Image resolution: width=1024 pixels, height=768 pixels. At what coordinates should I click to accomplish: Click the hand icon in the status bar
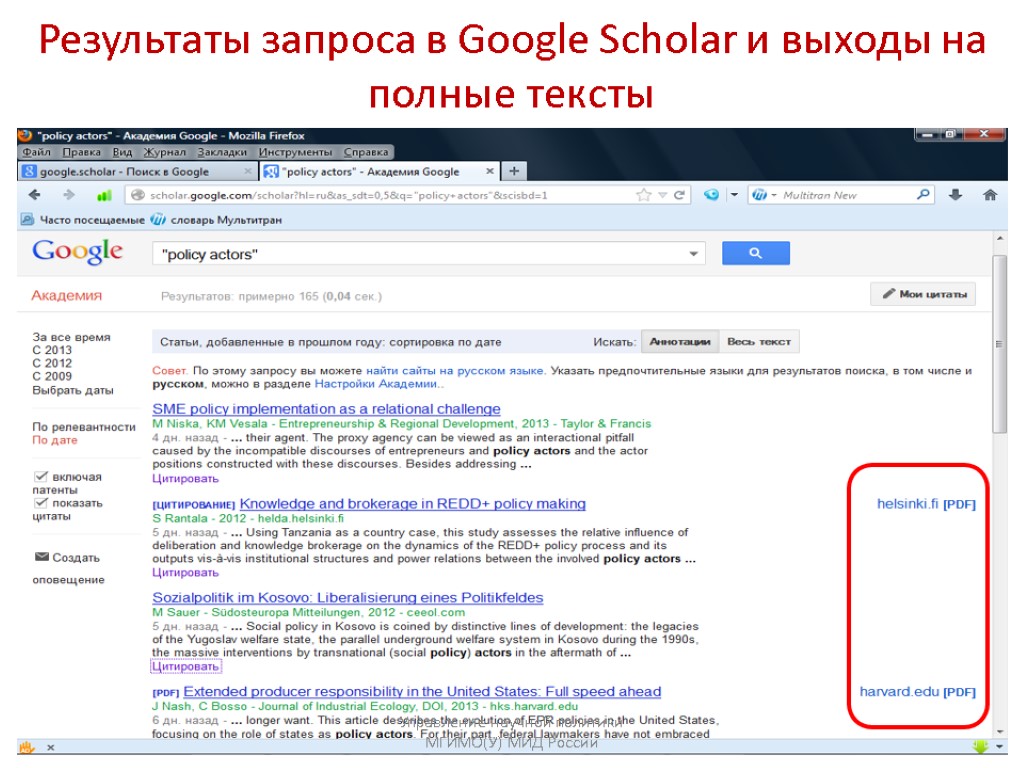26,746
